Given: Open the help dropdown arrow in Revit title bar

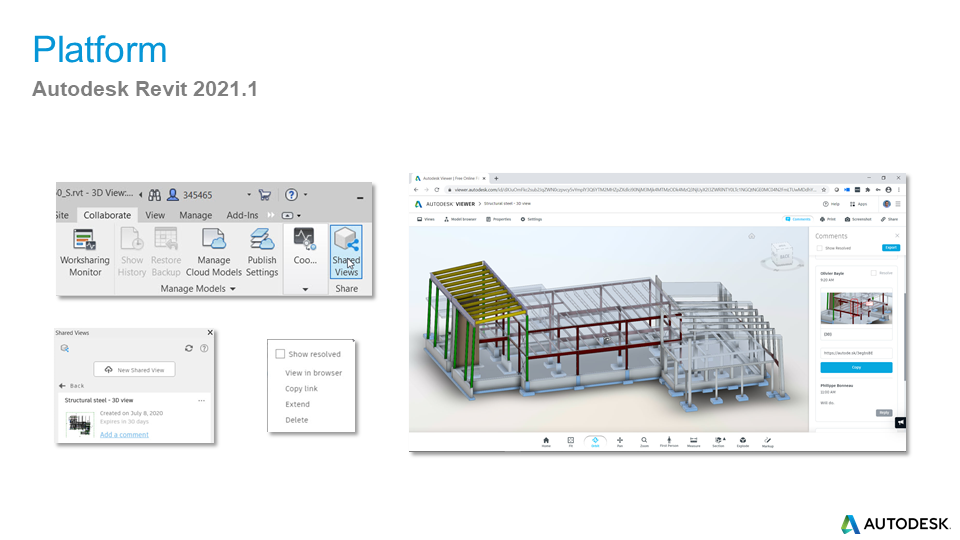Looking at the screenshot, I should point(306,195).
